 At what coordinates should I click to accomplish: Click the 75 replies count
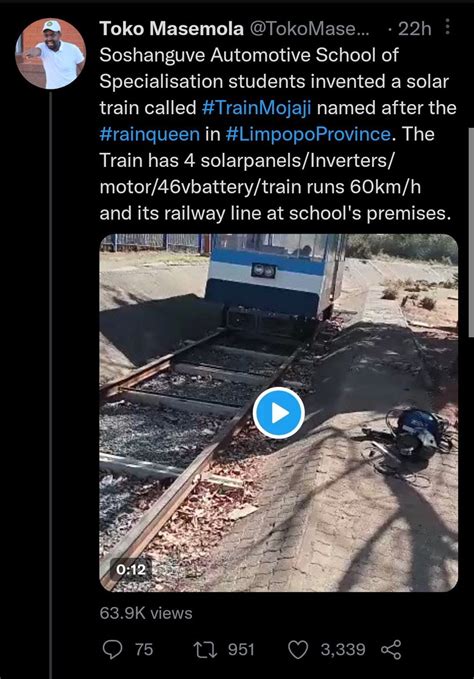click(x=144, y=650)
